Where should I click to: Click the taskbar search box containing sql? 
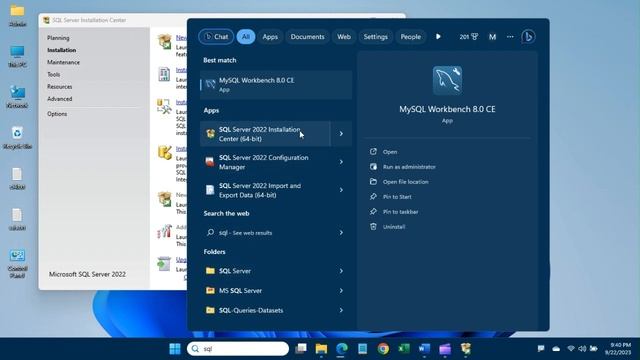(238, 349)
